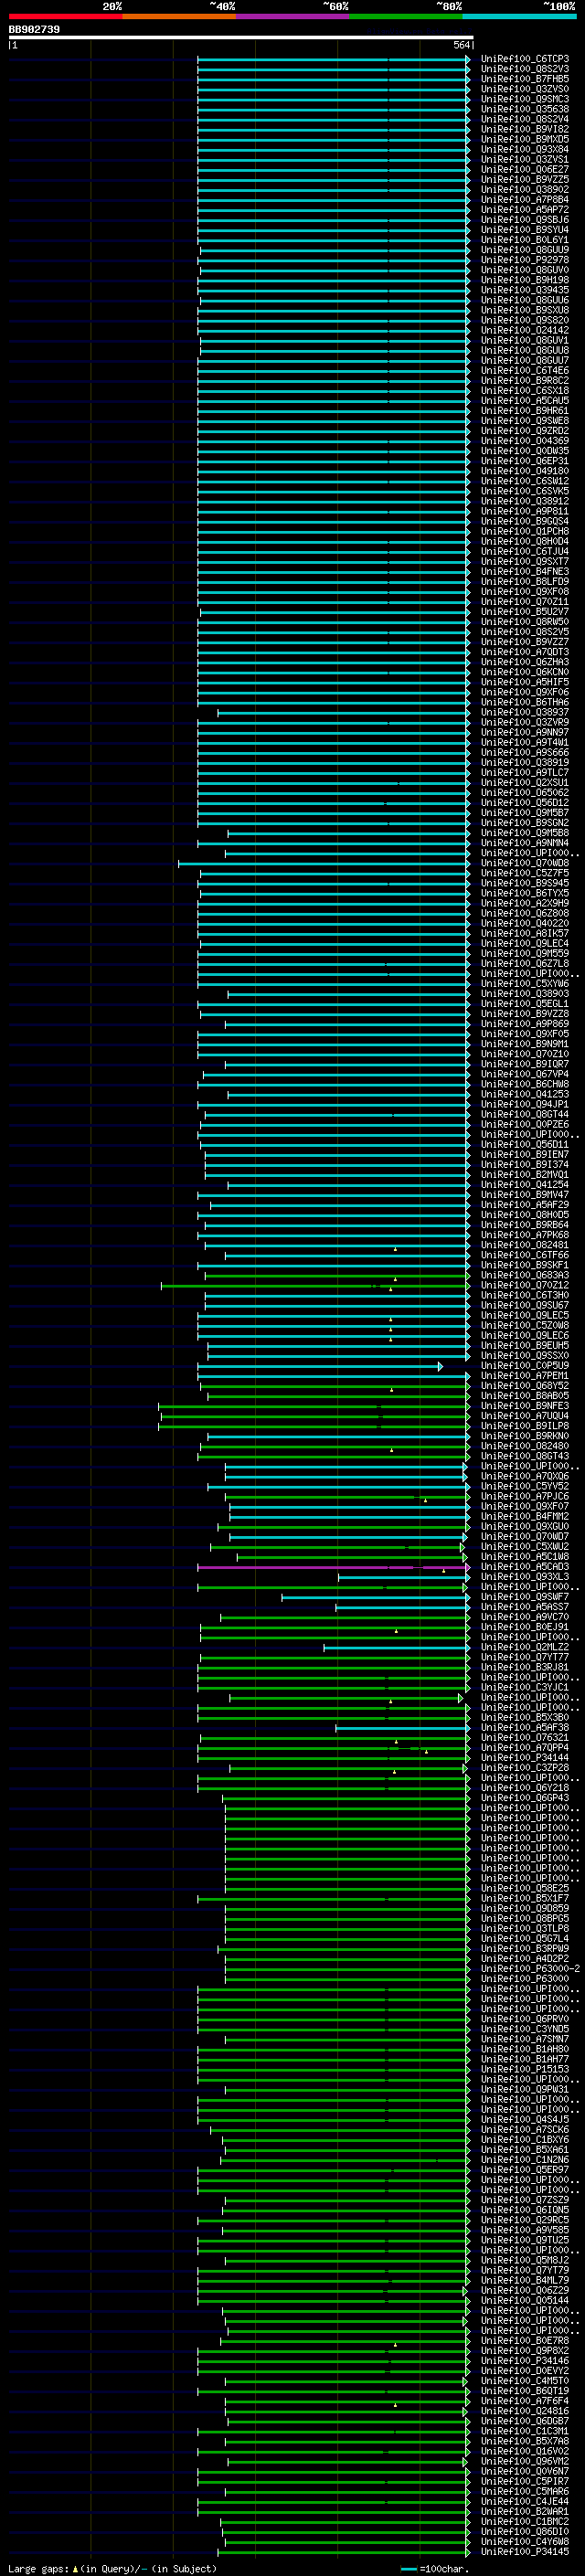Select the UniRef100_C4Y6W8 label
The width and height of the screenshot is (585, 2576).
524,2541
